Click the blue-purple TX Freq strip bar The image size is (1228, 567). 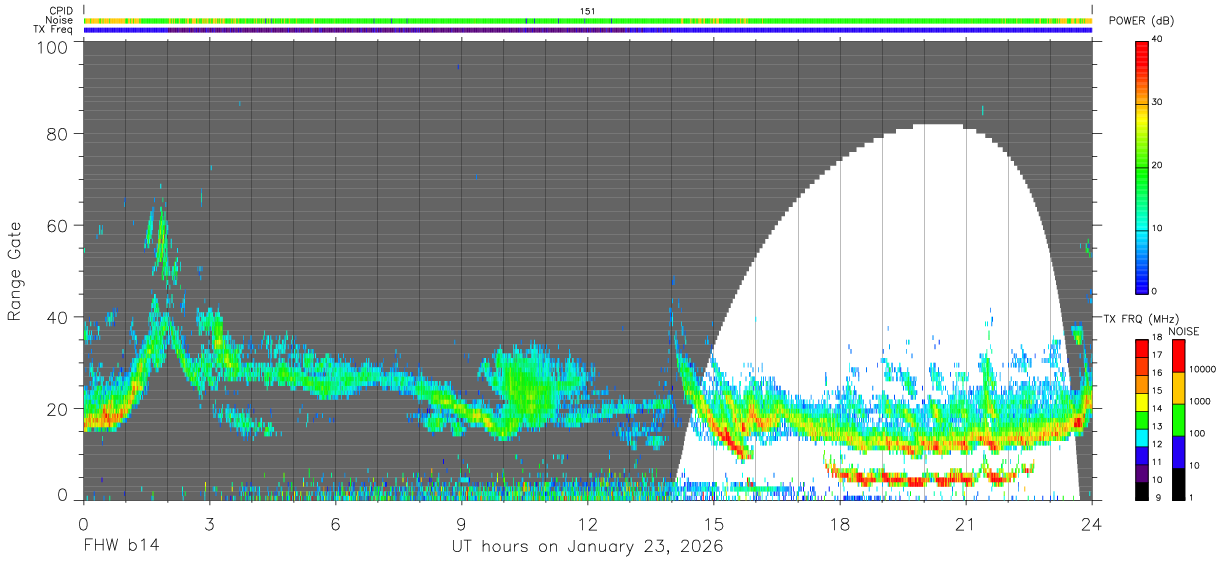click(588, 29)
